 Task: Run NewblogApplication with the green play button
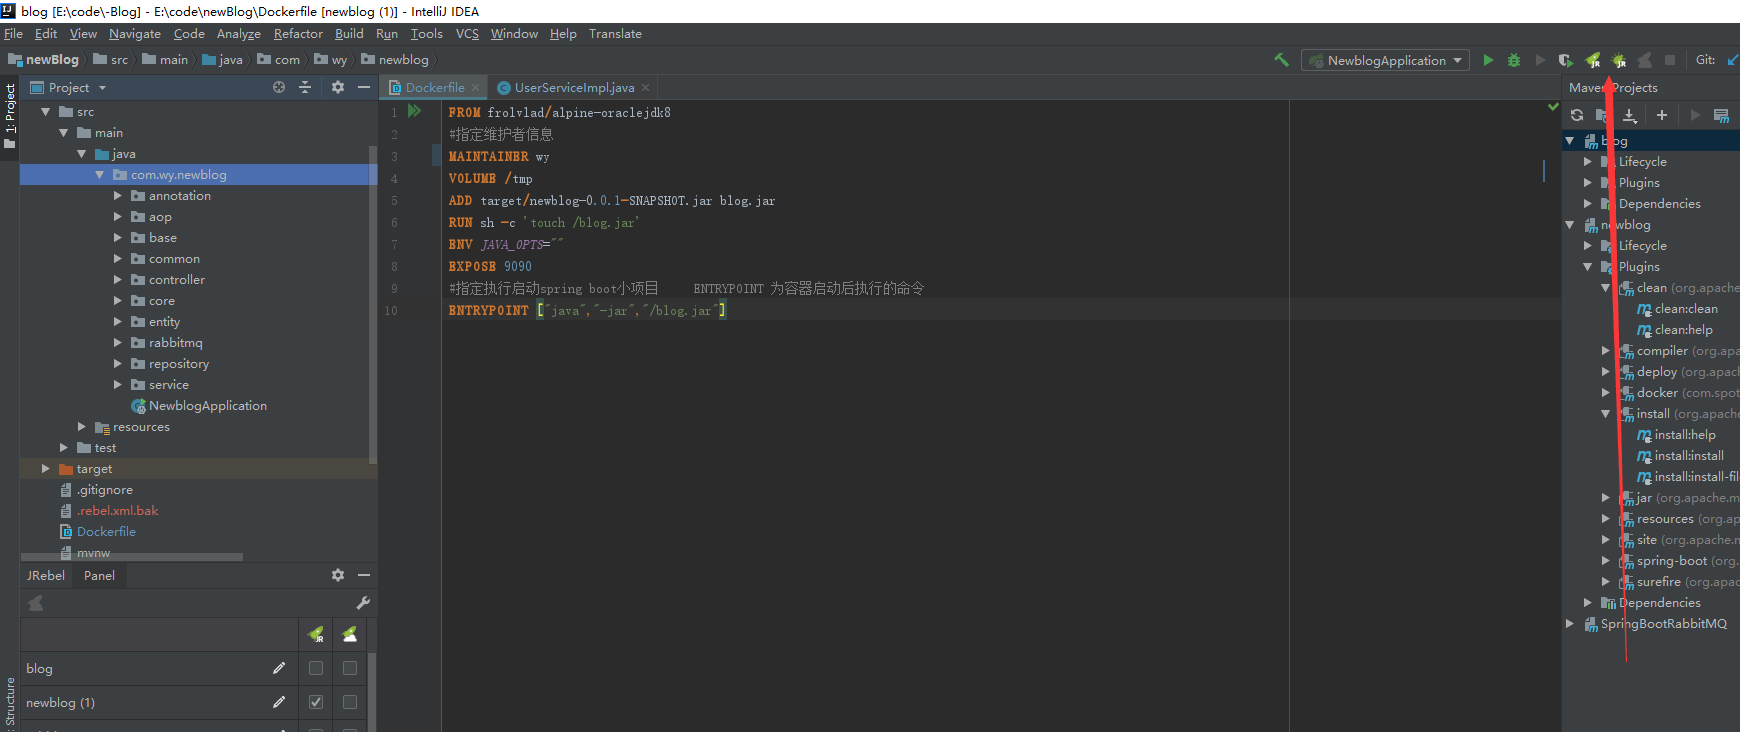click(1488, 61)
